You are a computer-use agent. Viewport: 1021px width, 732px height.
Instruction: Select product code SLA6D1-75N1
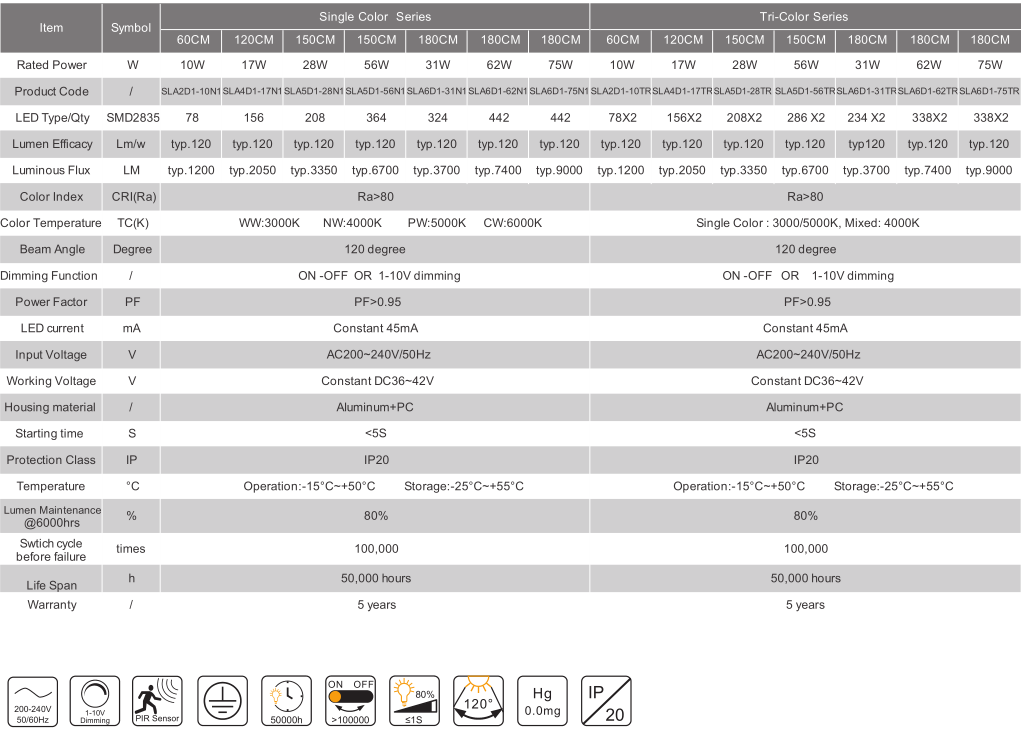tap(559, 91)
